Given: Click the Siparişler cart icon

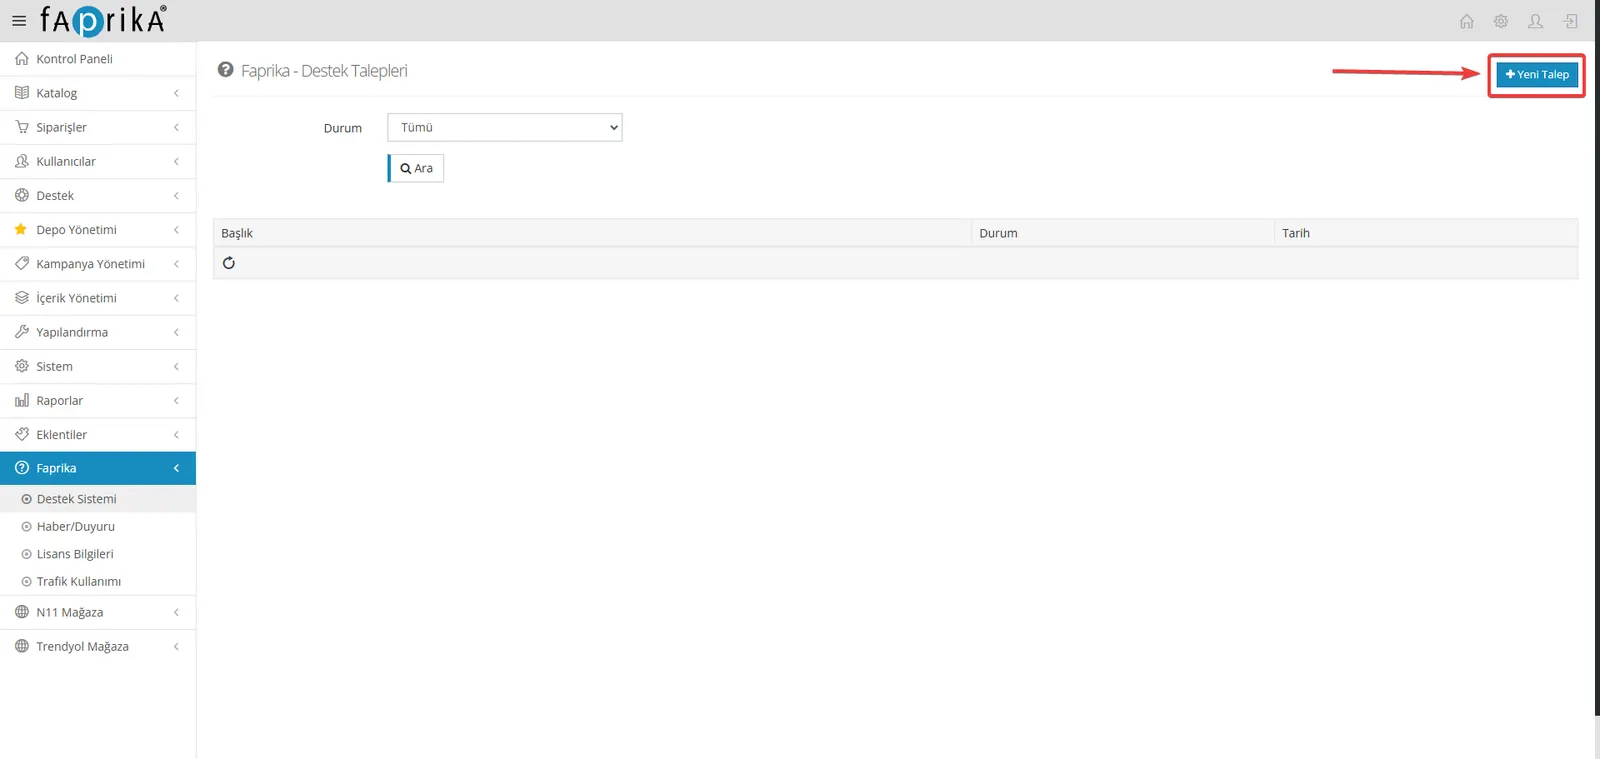Looking at the screenshot, I should tap(22, 127).
